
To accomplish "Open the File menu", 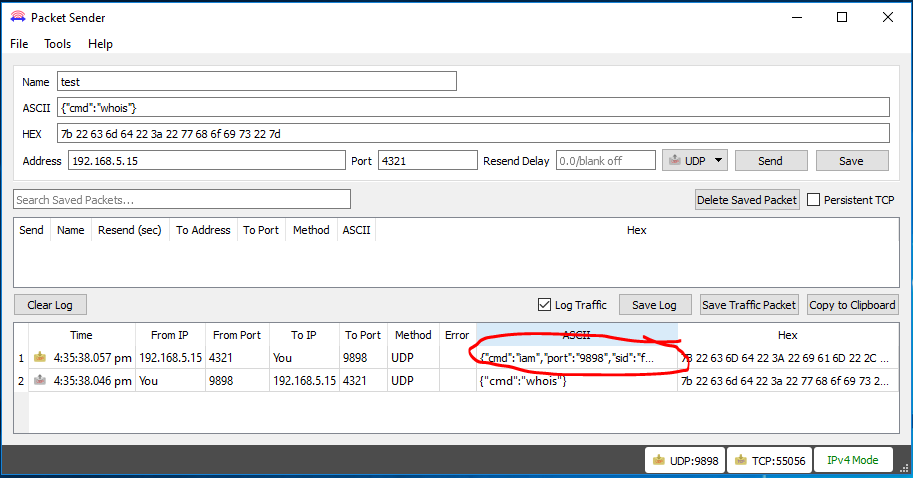I will [19, 44].
